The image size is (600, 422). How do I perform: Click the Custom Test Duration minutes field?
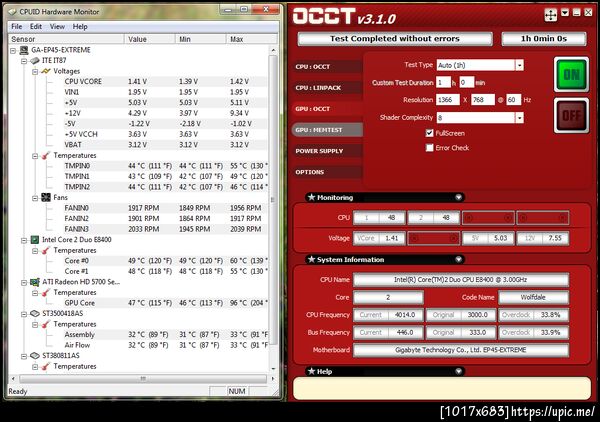click(x=466, y=83)
